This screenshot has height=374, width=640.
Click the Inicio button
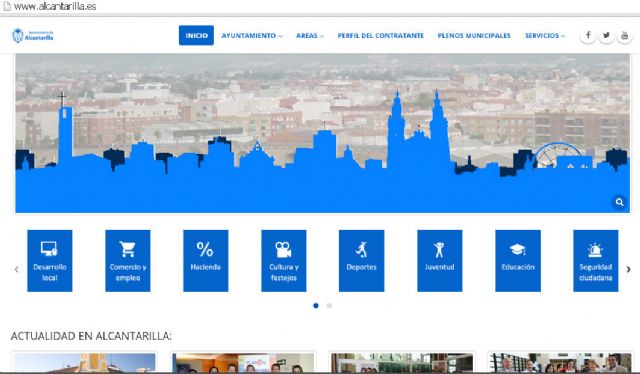click(x=196, y=36)
